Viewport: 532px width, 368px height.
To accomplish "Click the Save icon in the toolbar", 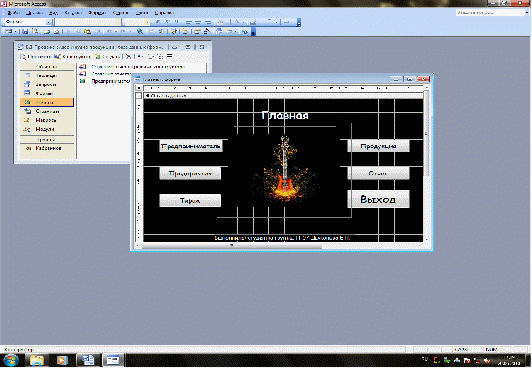I will point(25,32).
